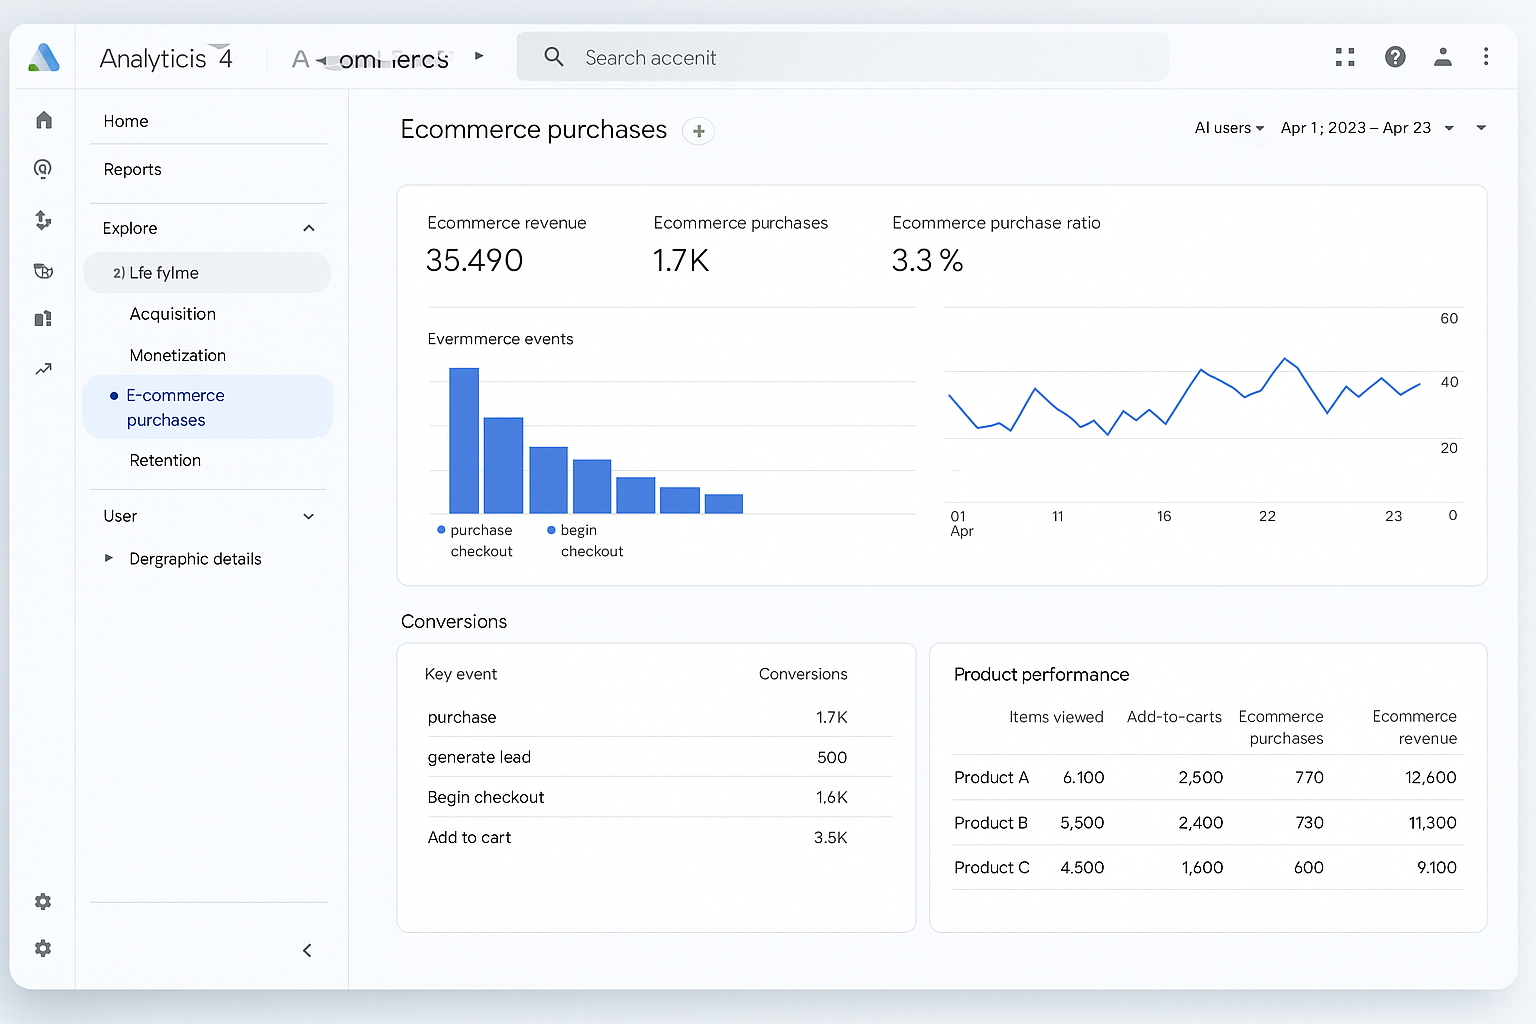Go to Reports in the navigation
1536x1024 pixels.
pyautogui.click(x=133, y=169)
